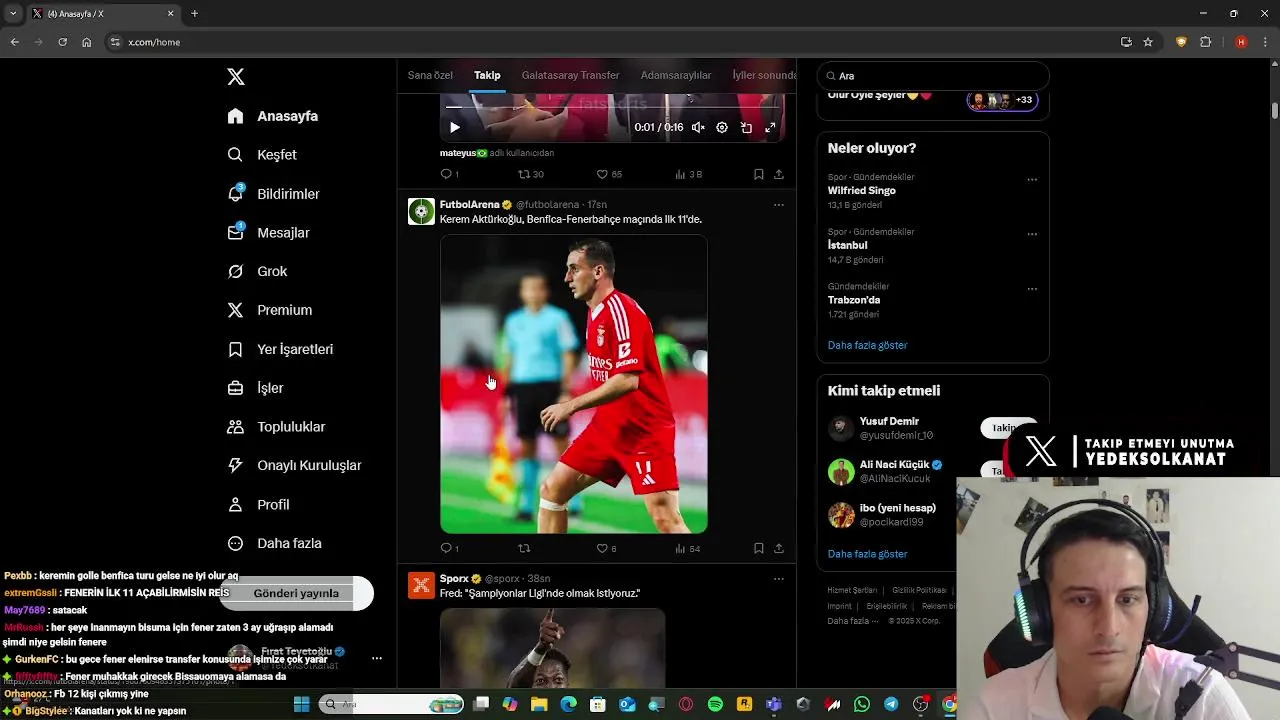Viewport: 1280px width, 720px height.
Task: Open FutbolArena post options menu
Action: (x=778, y=205)
